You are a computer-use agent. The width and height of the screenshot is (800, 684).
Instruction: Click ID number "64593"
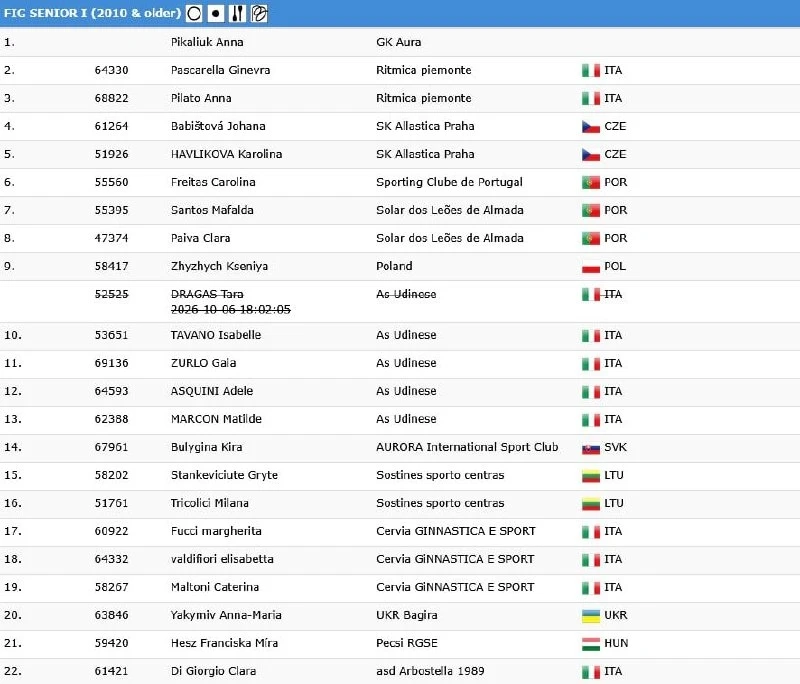click(x=111, y=391)
